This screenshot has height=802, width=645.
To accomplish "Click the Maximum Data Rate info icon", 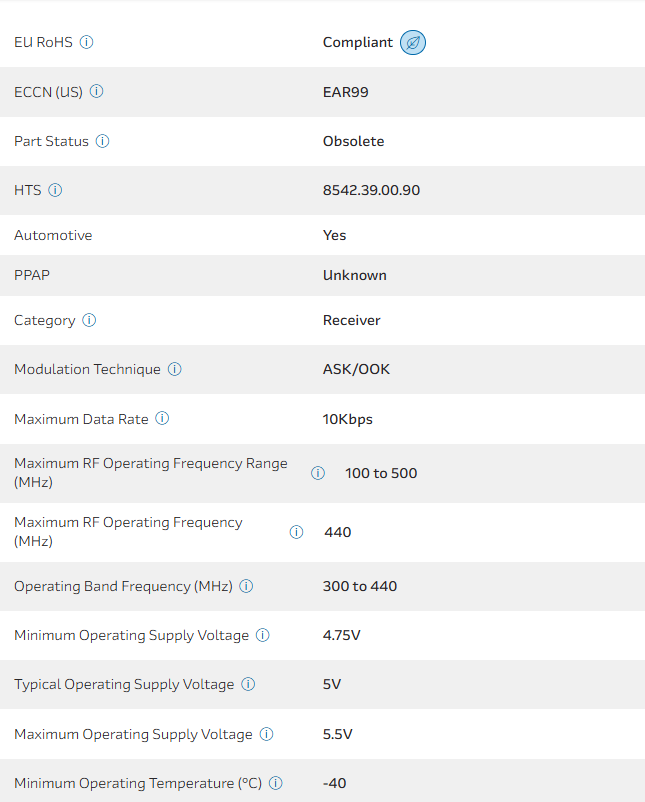I will click(162, 419).
